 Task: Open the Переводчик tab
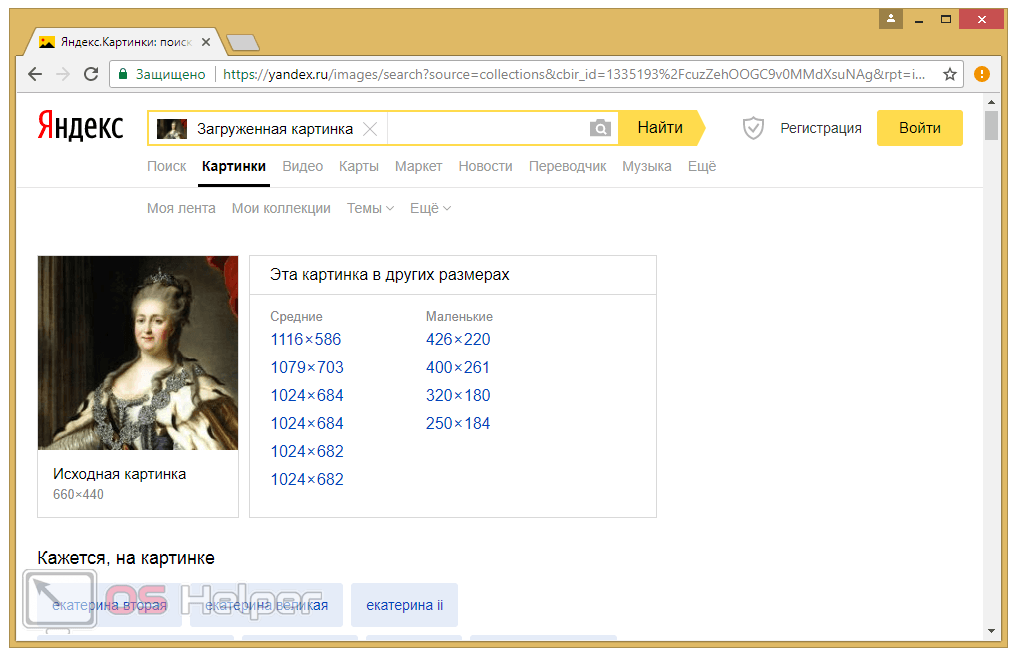tap(568, 167)
